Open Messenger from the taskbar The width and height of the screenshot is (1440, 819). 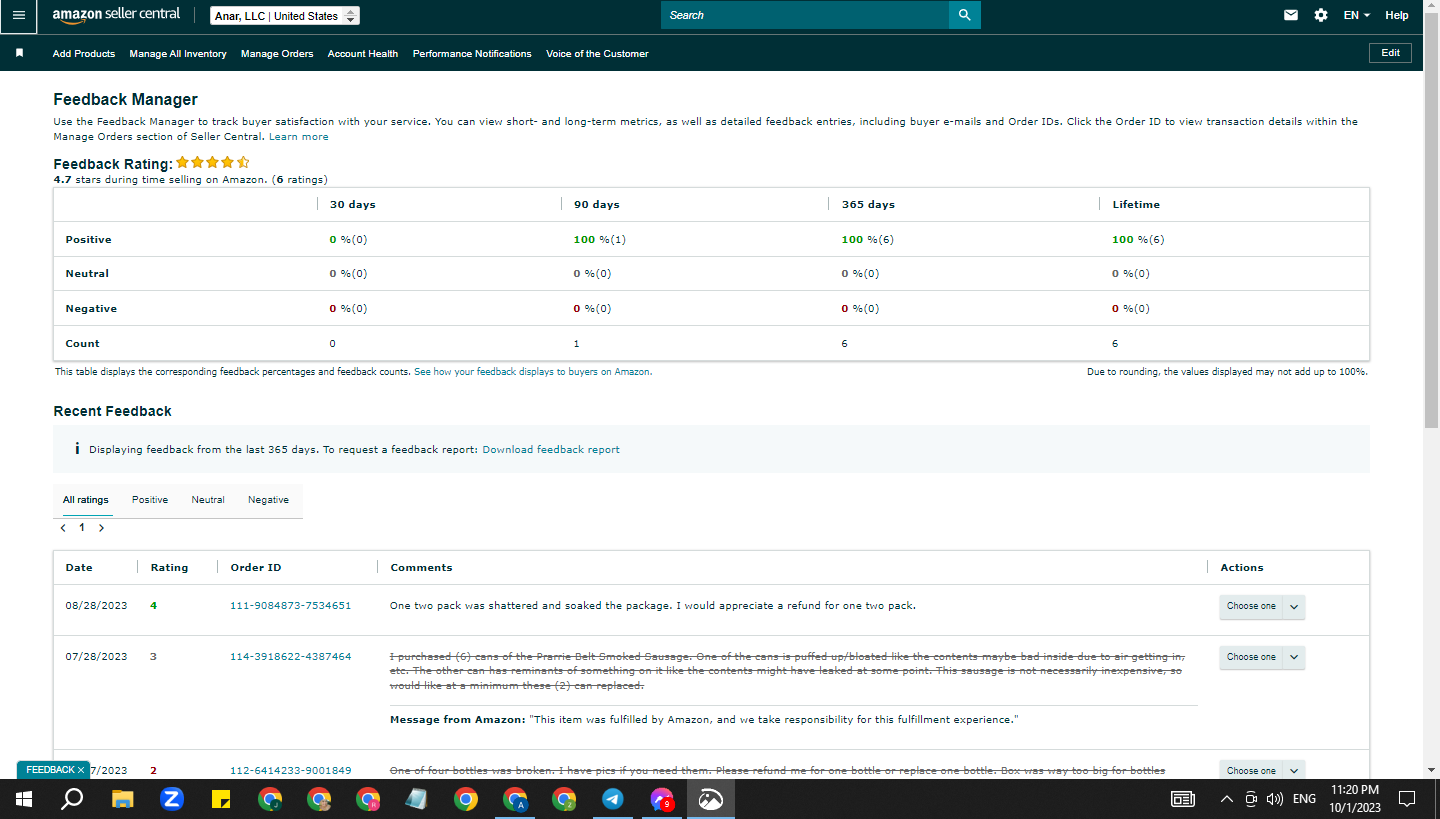662,799
